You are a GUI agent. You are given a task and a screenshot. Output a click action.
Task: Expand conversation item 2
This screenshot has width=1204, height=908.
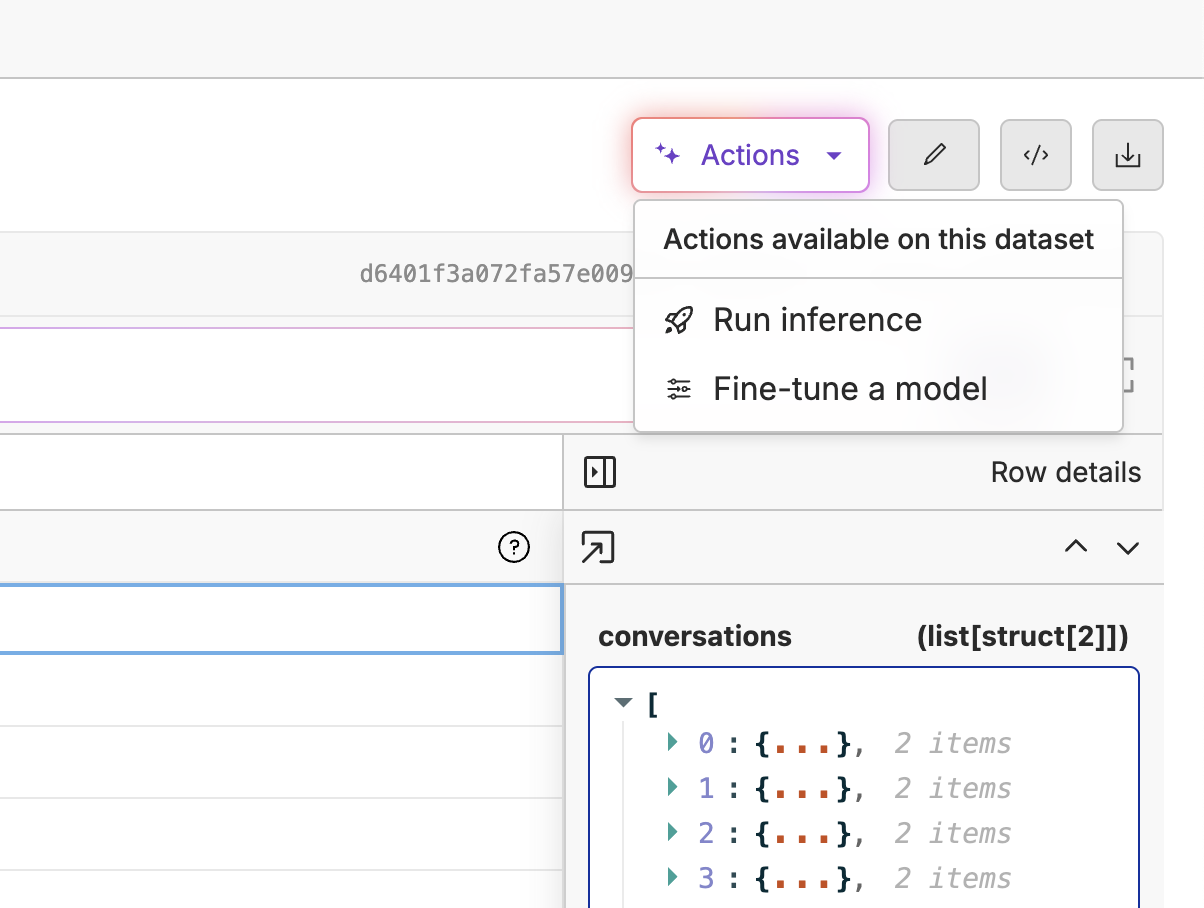coord(672,832)
